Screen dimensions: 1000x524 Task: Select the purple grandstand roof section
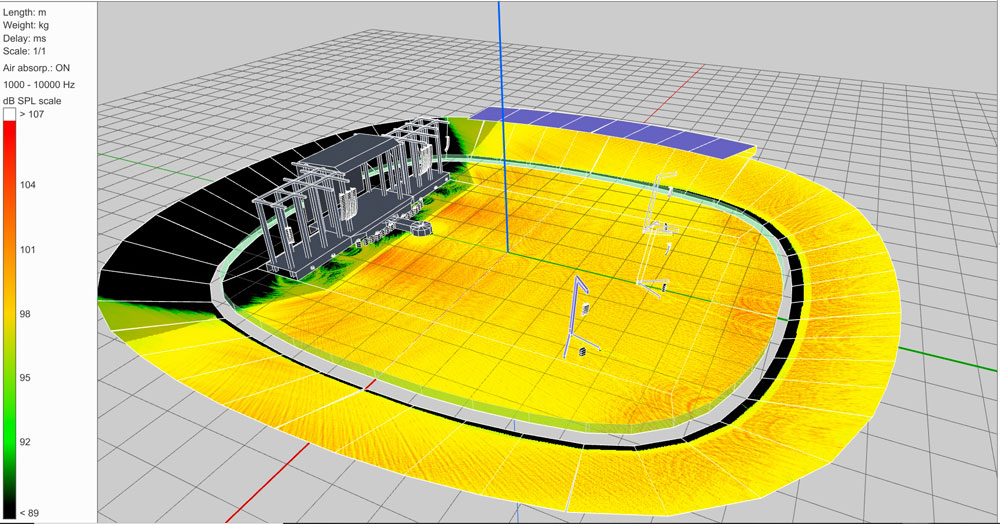[612, 132]
